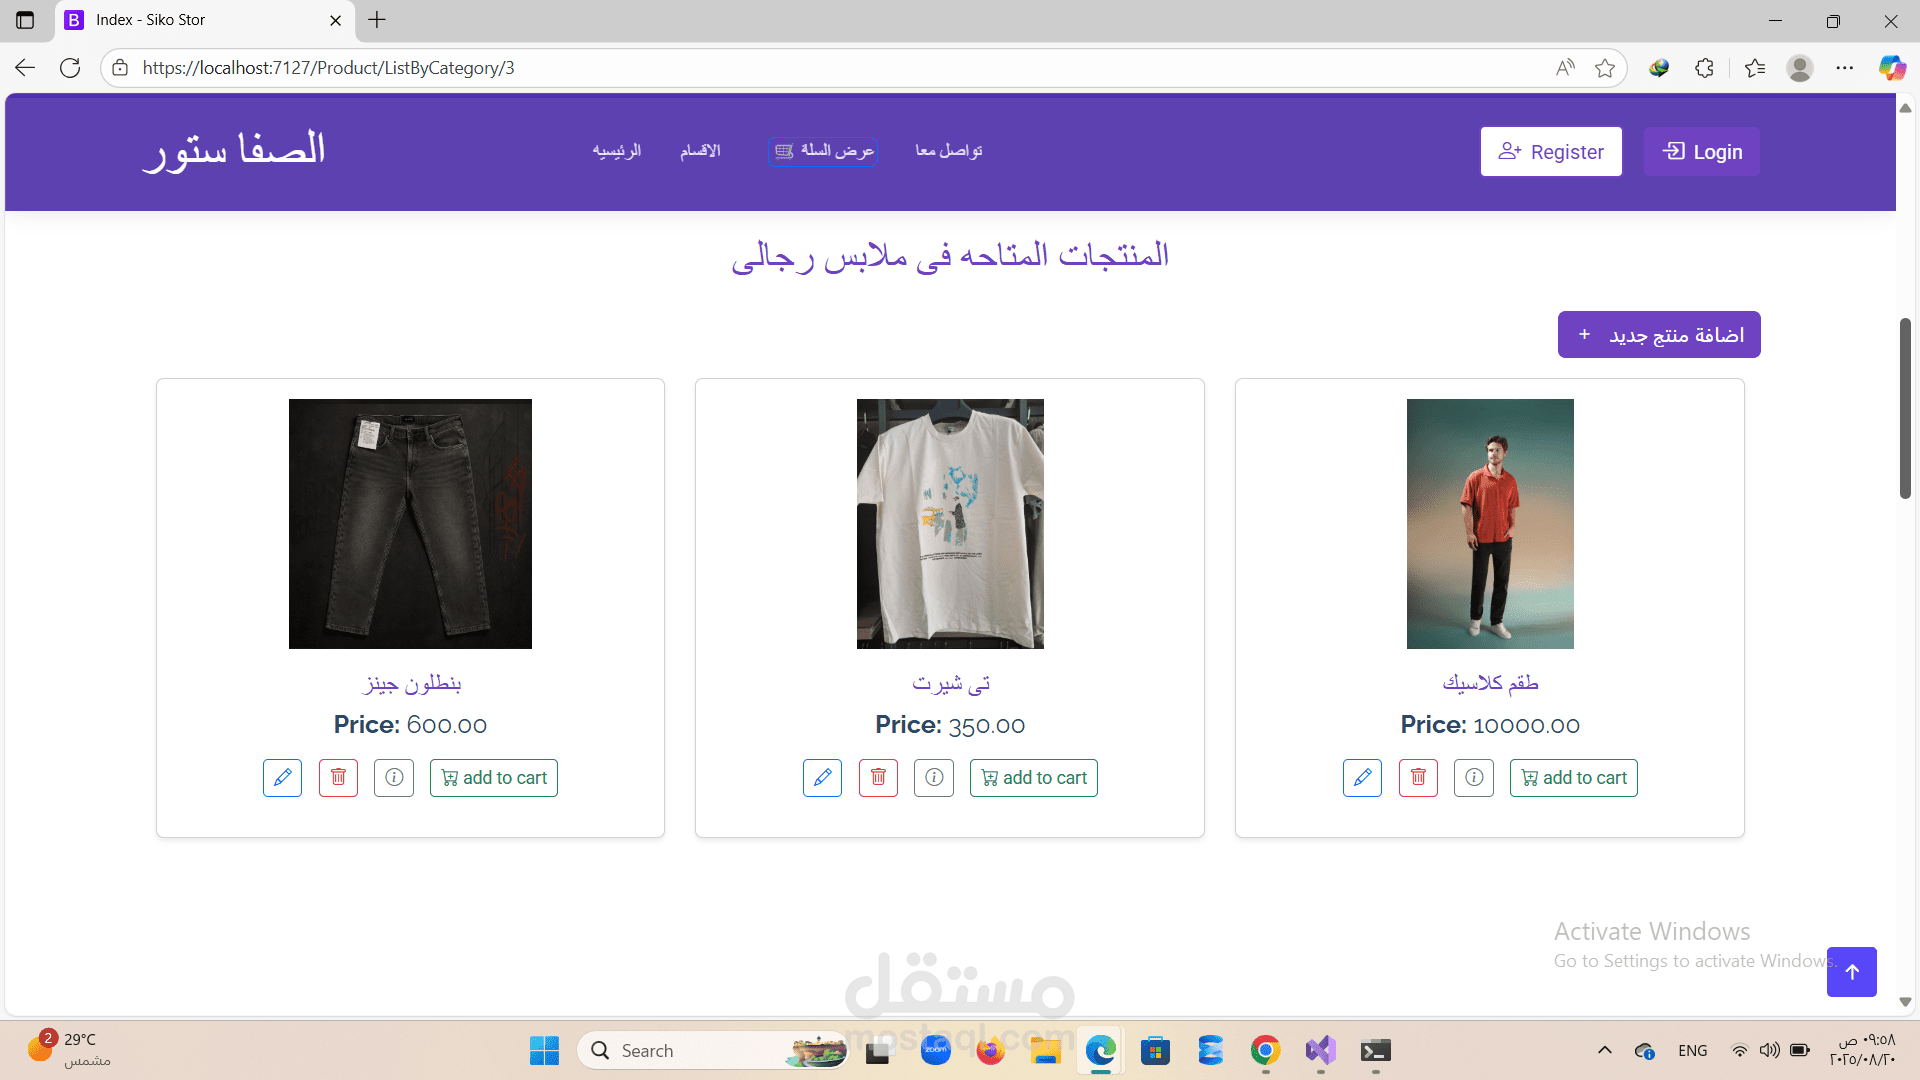The height and width of the screenshot is (1080, 1920).
Task: Open the tab actions menu icon
Action: (x=25, y=20)
